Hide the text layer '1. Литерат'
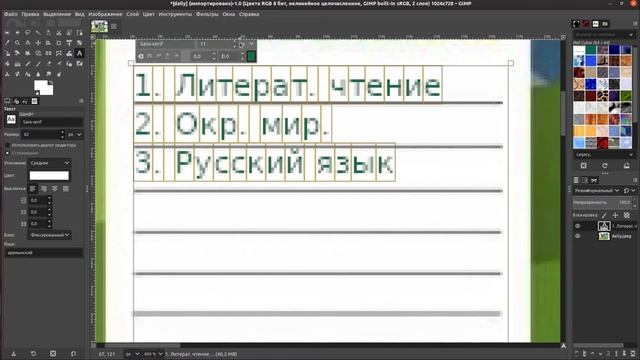The width and height of the screenshot is (640, 360). 577,226
